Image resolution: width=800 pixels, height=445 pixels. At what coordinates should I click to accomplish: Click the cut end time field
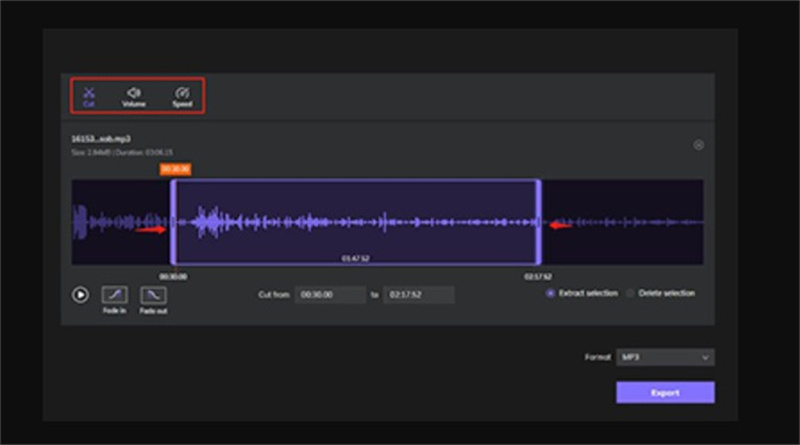tap(418, 295)
